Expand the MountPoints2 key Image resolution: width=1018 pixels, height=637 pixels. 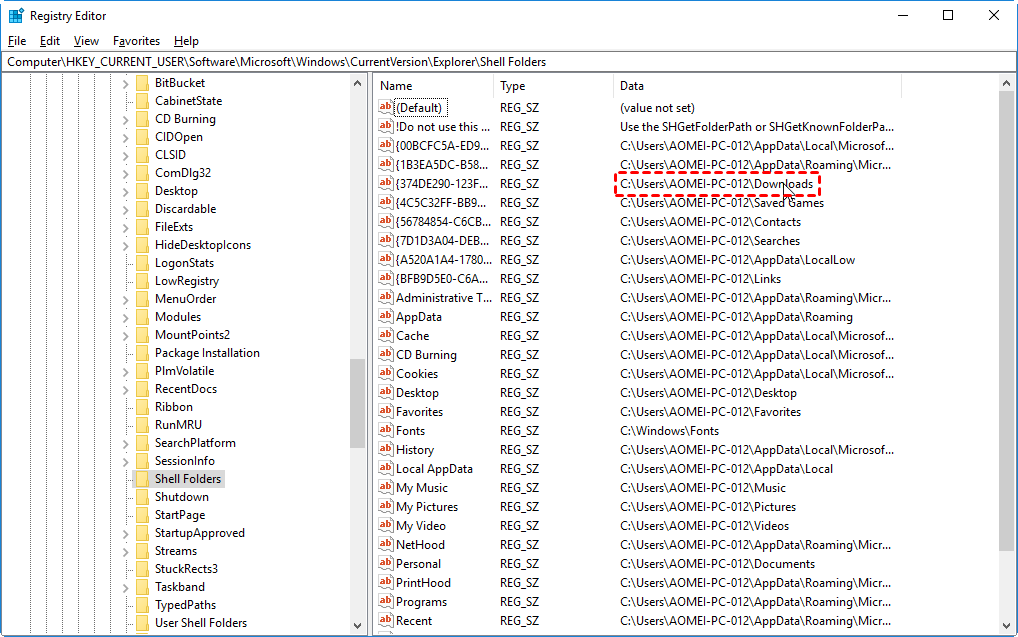[x=126, y=336]
